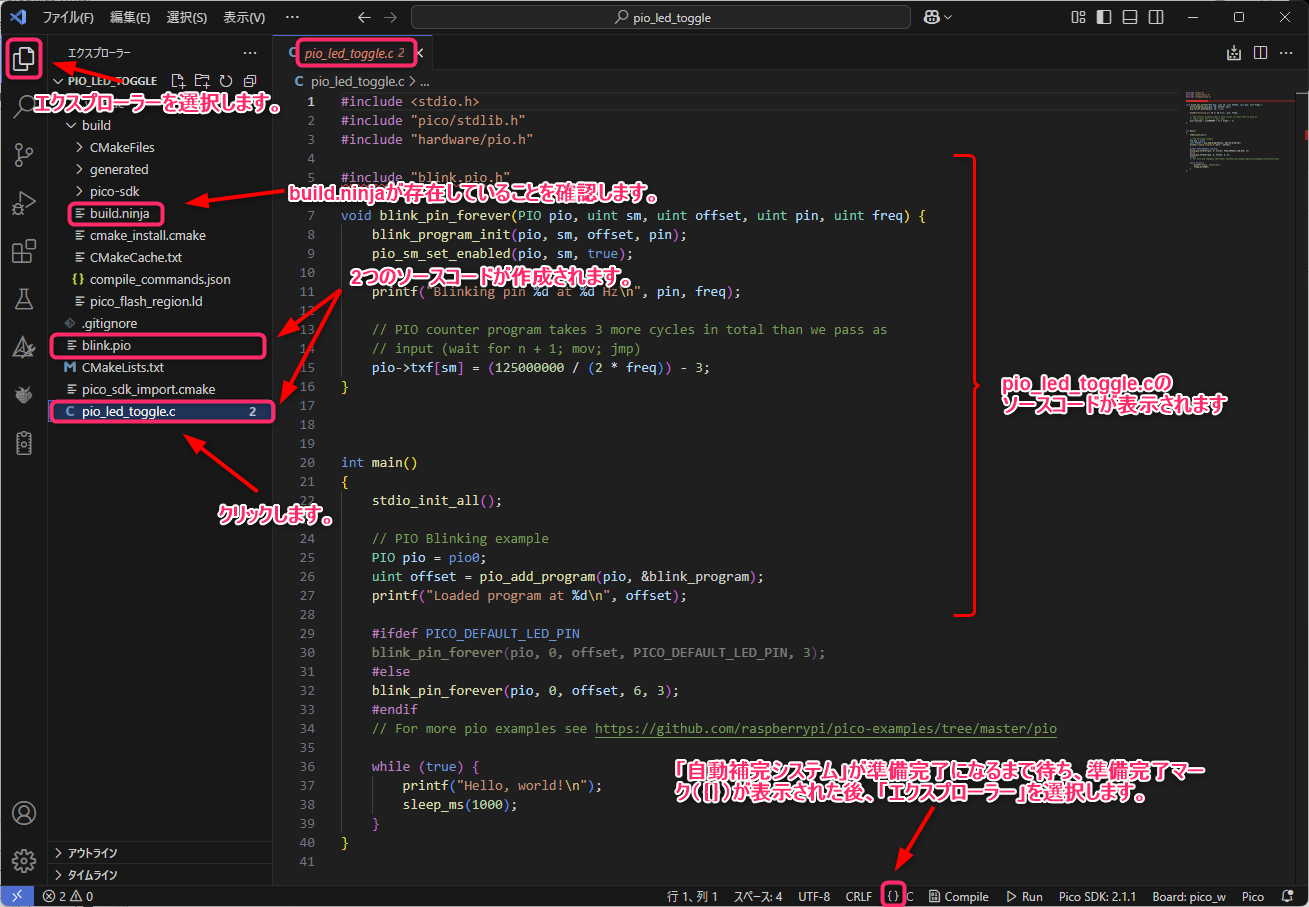
Task: Open the ファイル(F) menu
Action: click(68, 17)
